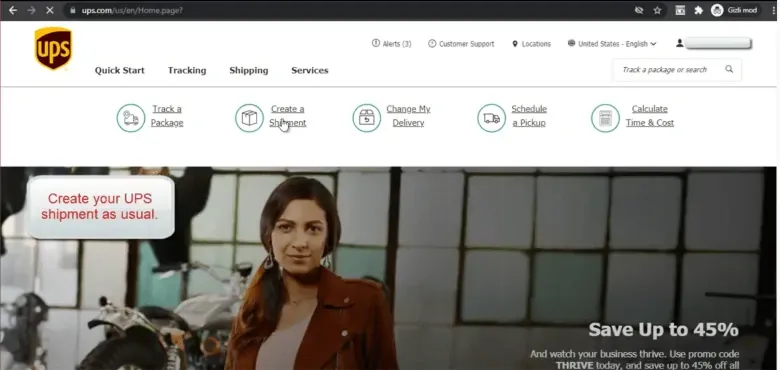This screenshot has width=780, height=370.
Task: Go back with browser back arrow
Action: coord(13,10)
